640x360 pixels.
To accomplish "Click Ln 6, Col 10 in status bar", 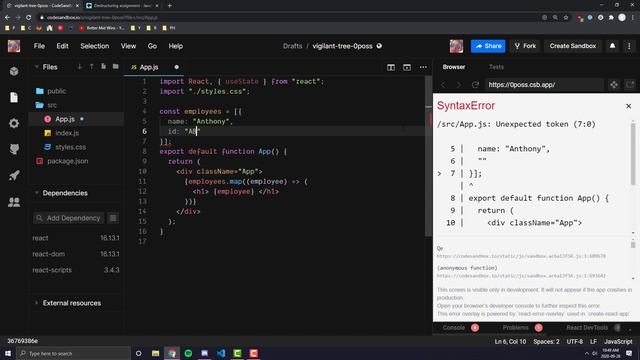I will (510, 342).
